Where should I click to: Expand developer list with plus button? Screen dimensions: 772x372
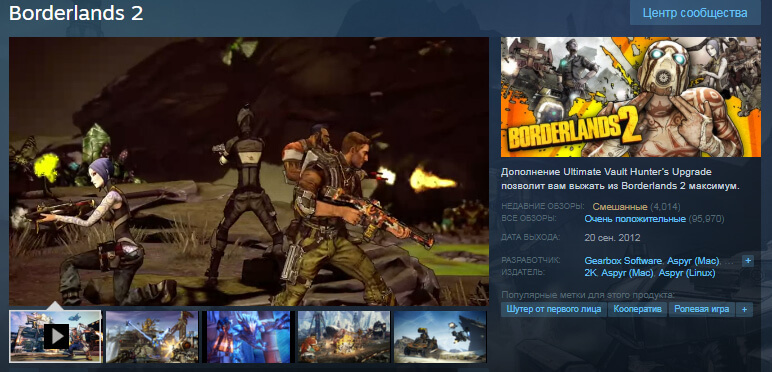point(748,261)
